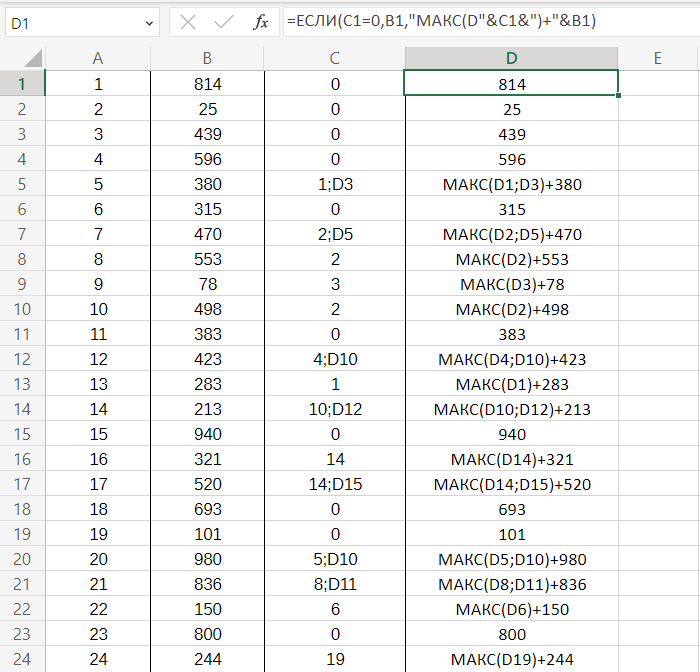This screenshot has width=700, height=672.
Task: Select column A header
Action: (x=97, y=59)
